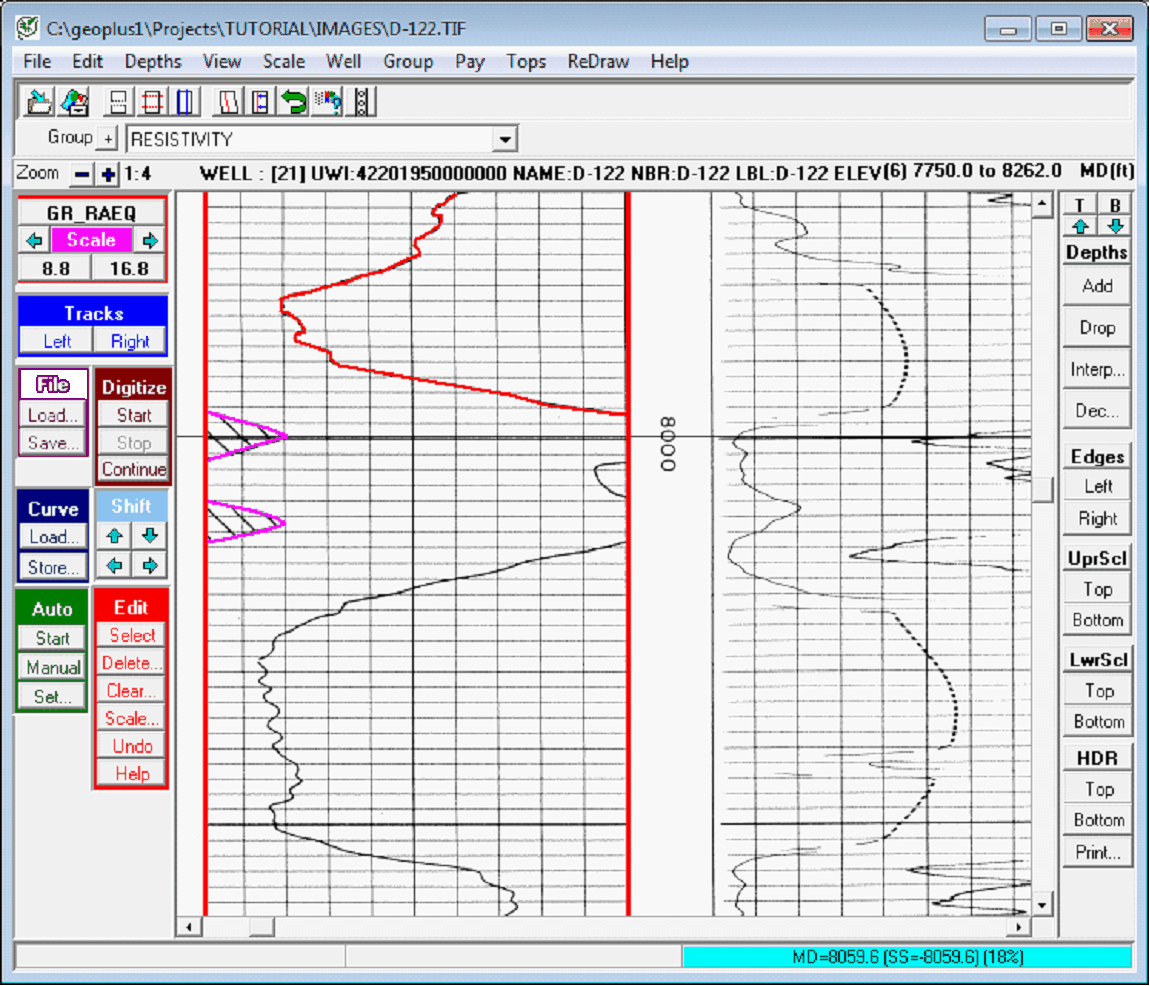
Task: Zoom in with the plus icon
Action: pyautogui.click(x=108, y=174)
